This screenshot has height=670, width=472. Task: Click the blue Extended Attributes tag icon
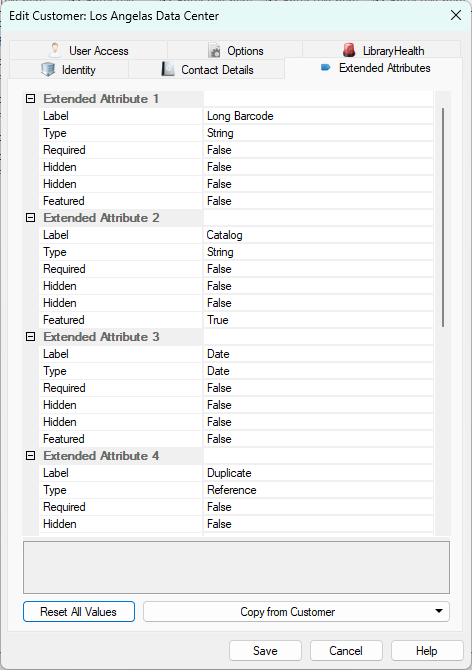325,68
